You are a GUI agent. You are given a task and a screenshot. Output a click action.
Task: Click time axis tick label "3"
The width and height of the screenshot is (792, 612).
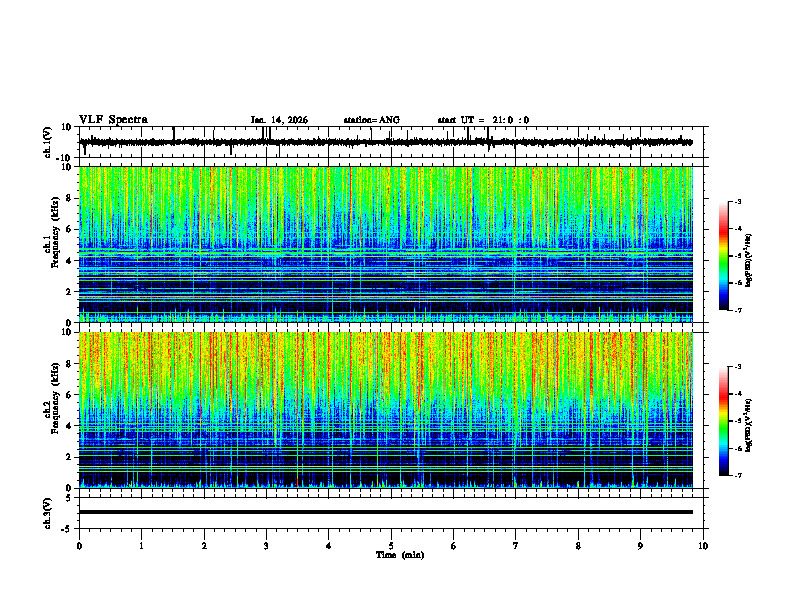(x=266, y=546)
